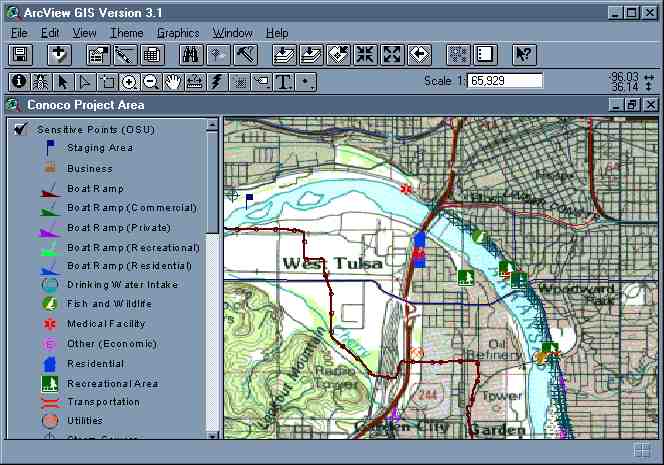Click the Drinking Water Intake legend label
Screen dimensions: 664x465
122,285
